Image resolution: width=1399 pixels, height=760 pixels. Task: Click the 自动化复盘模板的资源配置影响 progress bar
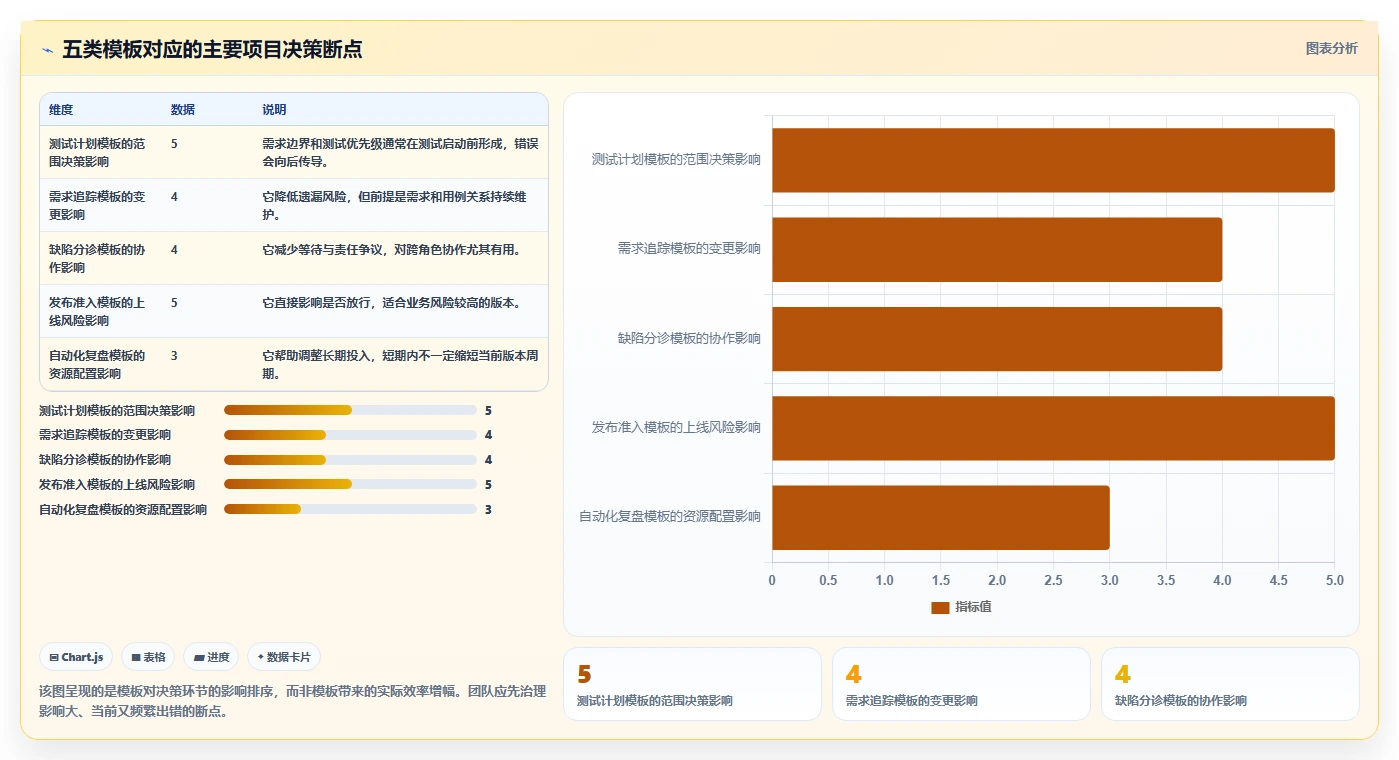(350, 509)
